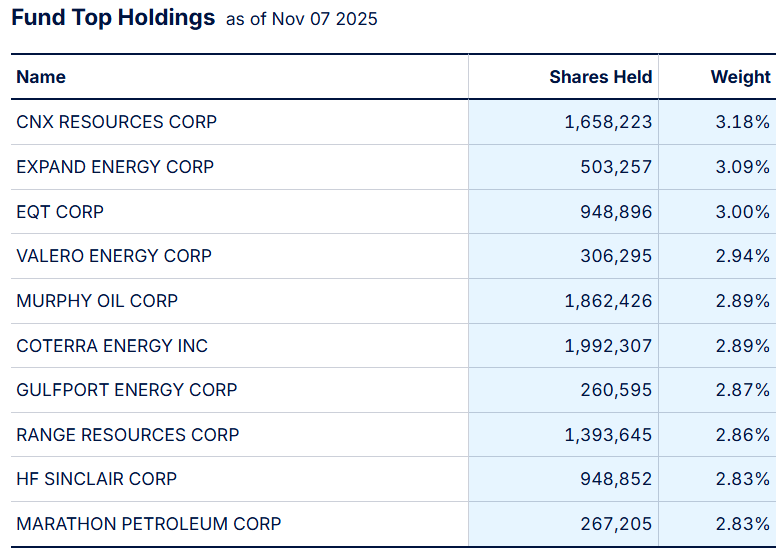
Task: Select MARATHON PETROLEUM CORP holding
Action: pyautogui.click(x=149, y=524)
